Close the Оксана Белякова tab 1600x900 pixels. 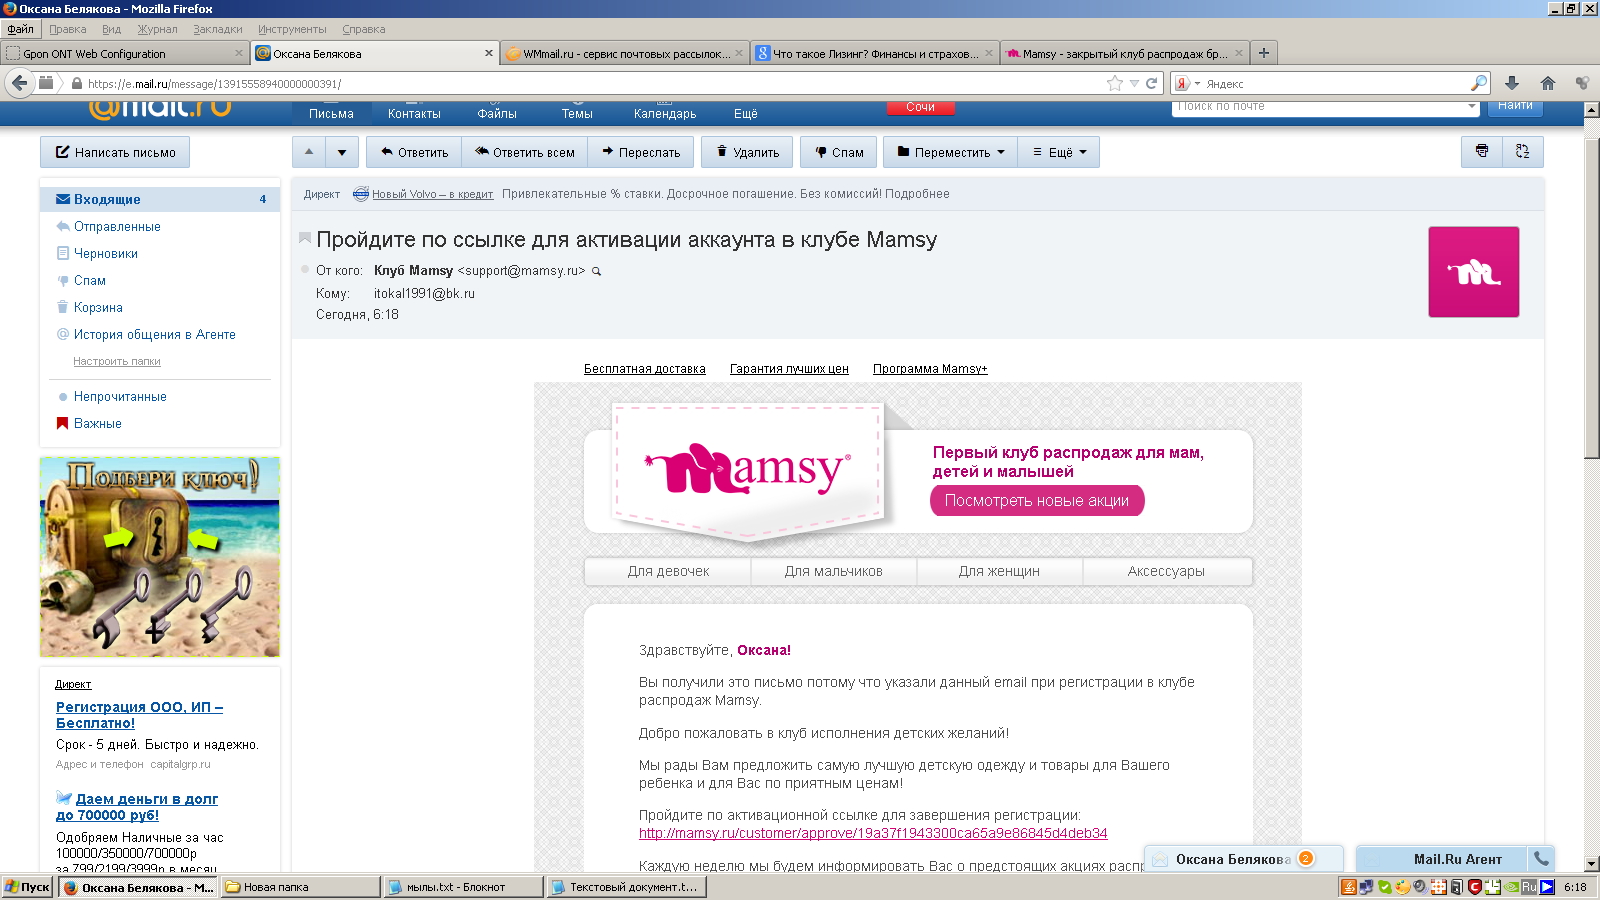(489, 53)
